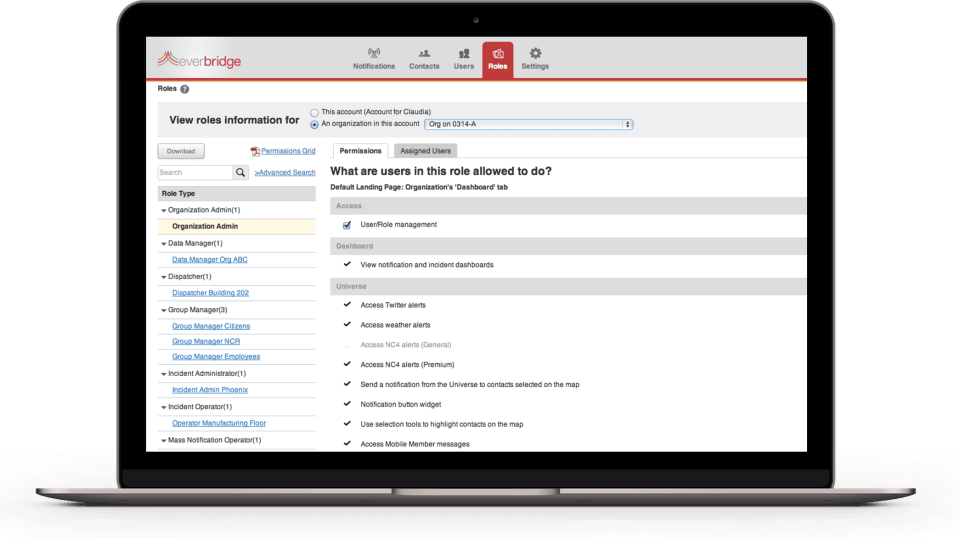
Task: Open the Group Manager Employees role
Action: [216, 357]
